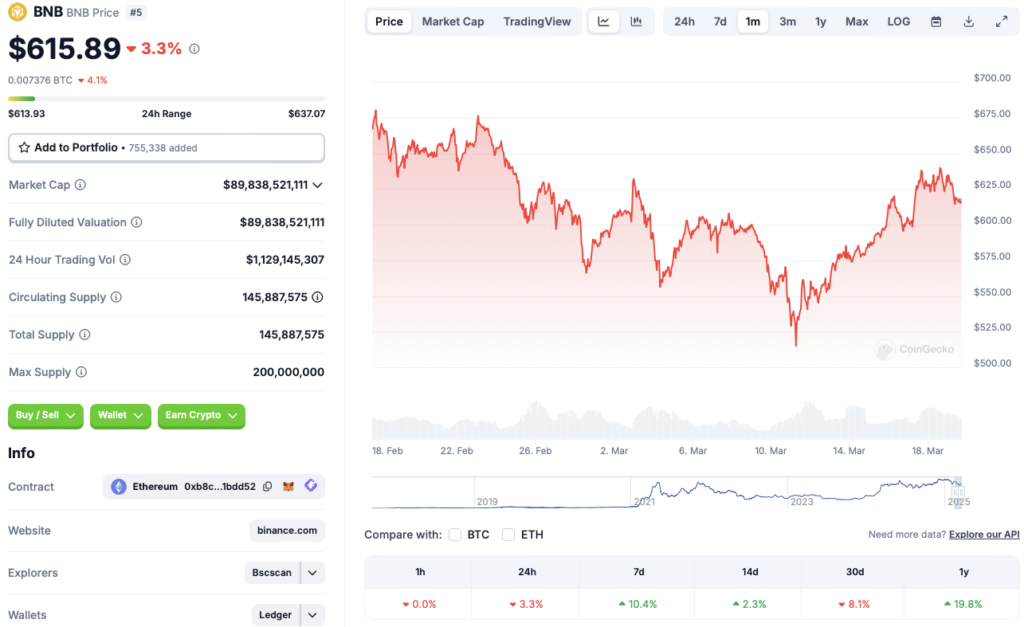Select the line chart view icon
The width and height of the screenshot is (1024, 627).
click(x=603, y=21)
